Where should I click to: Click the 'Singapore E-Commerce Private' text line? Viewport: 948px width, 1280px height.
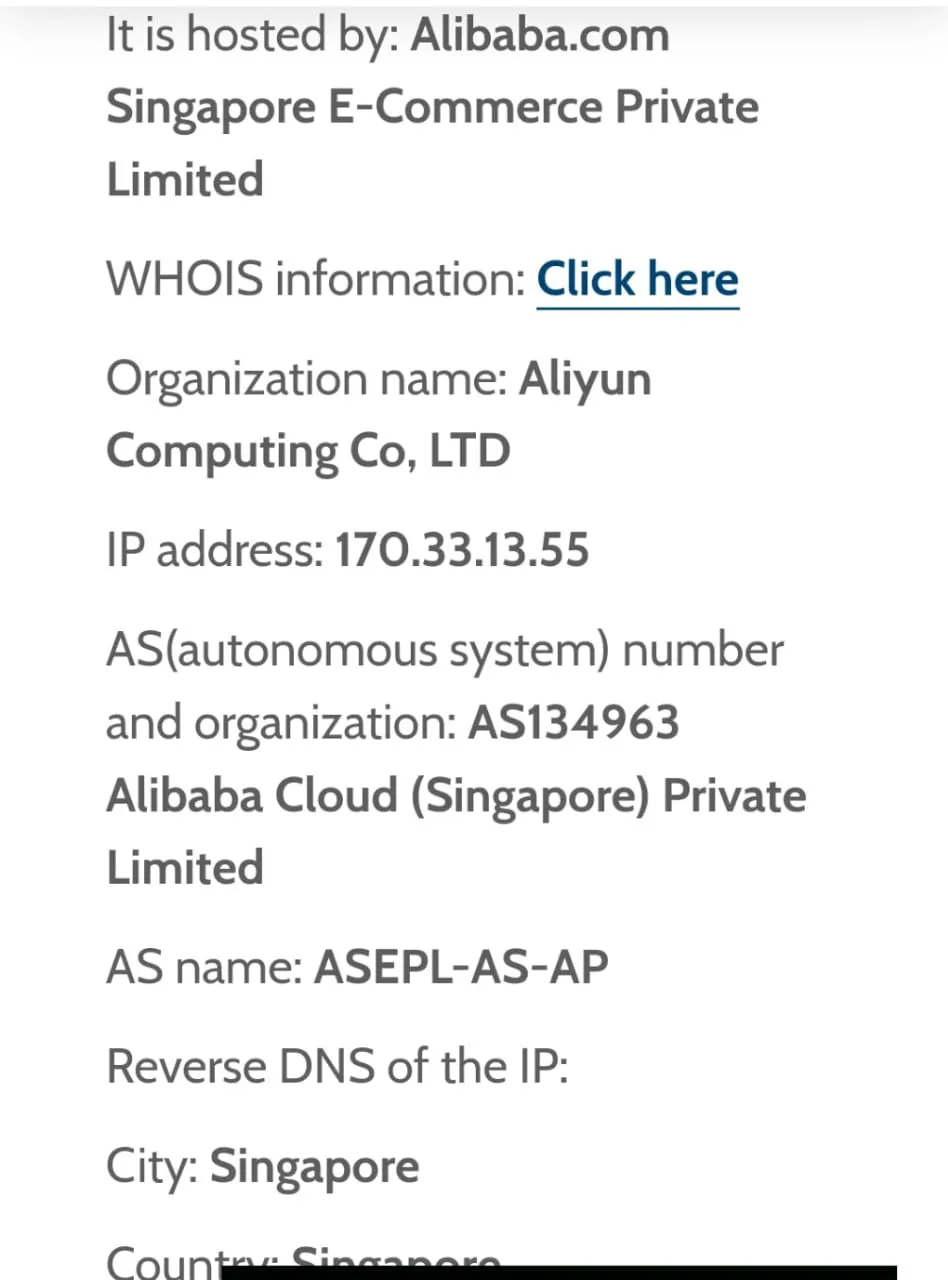point(432,107)
